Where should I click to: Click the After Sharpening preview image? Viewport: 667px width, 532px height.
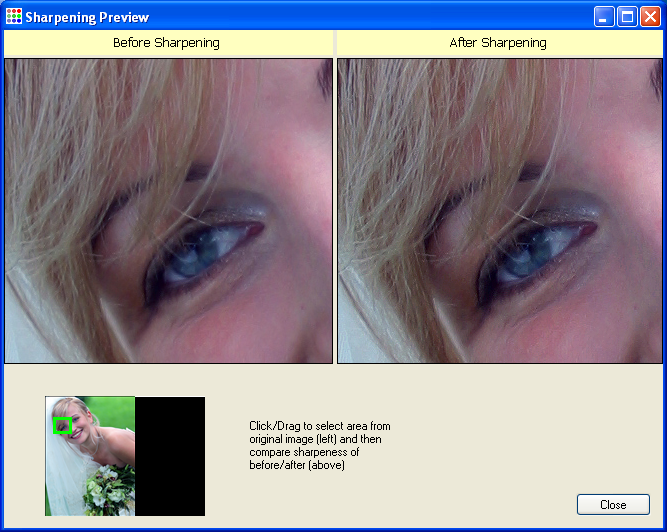tap(500, 211)
